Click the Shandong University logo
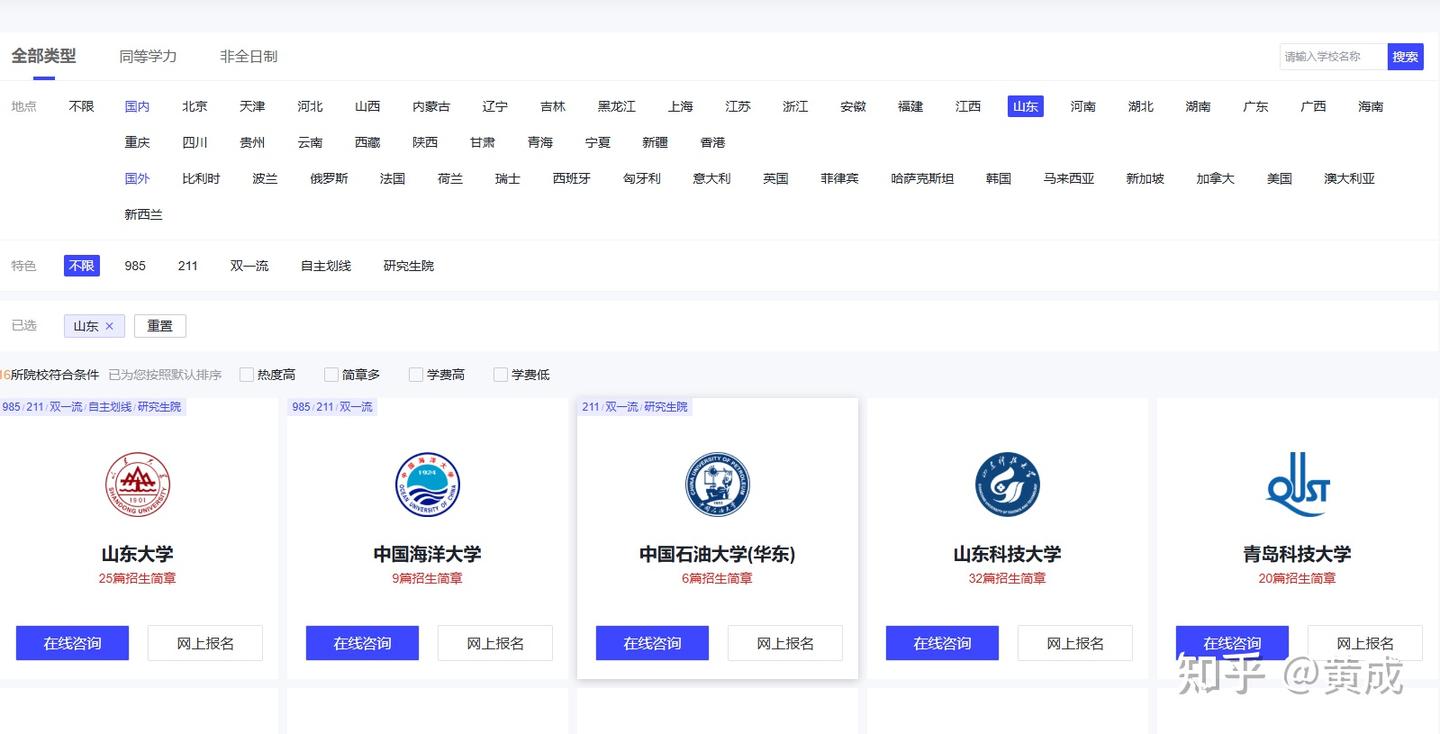The height and width of the screenshot is (734, 1440). point(138,484)
